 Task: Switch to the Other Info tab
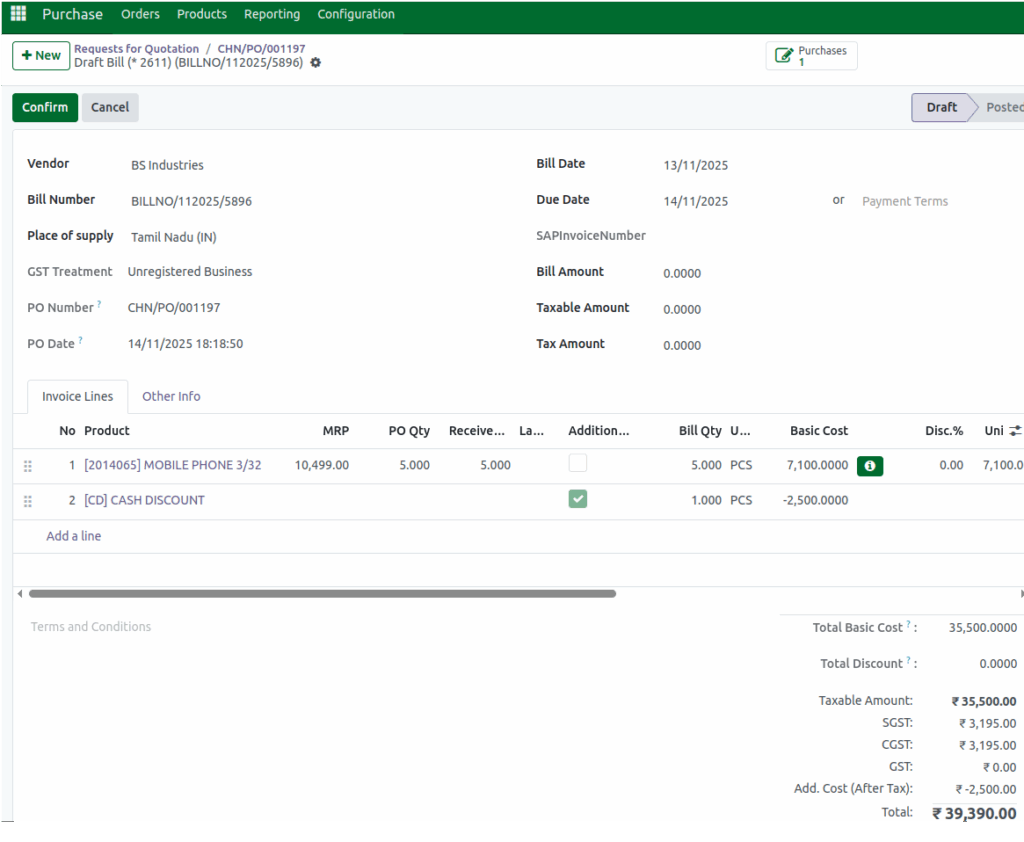coord(171,396)
